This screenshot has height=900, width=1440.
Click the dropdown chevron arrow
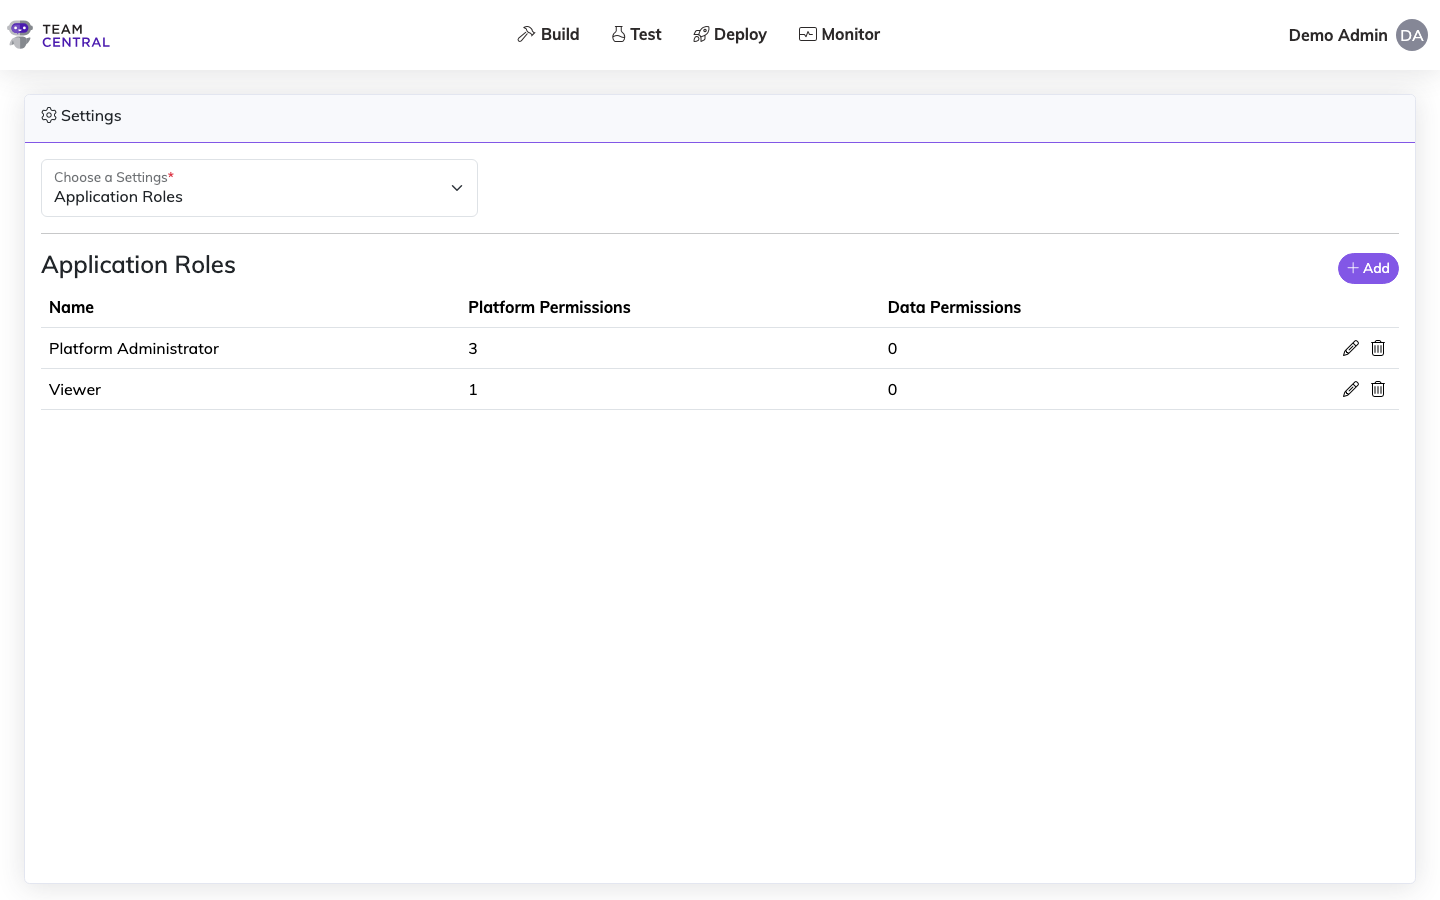pos(456,187)
